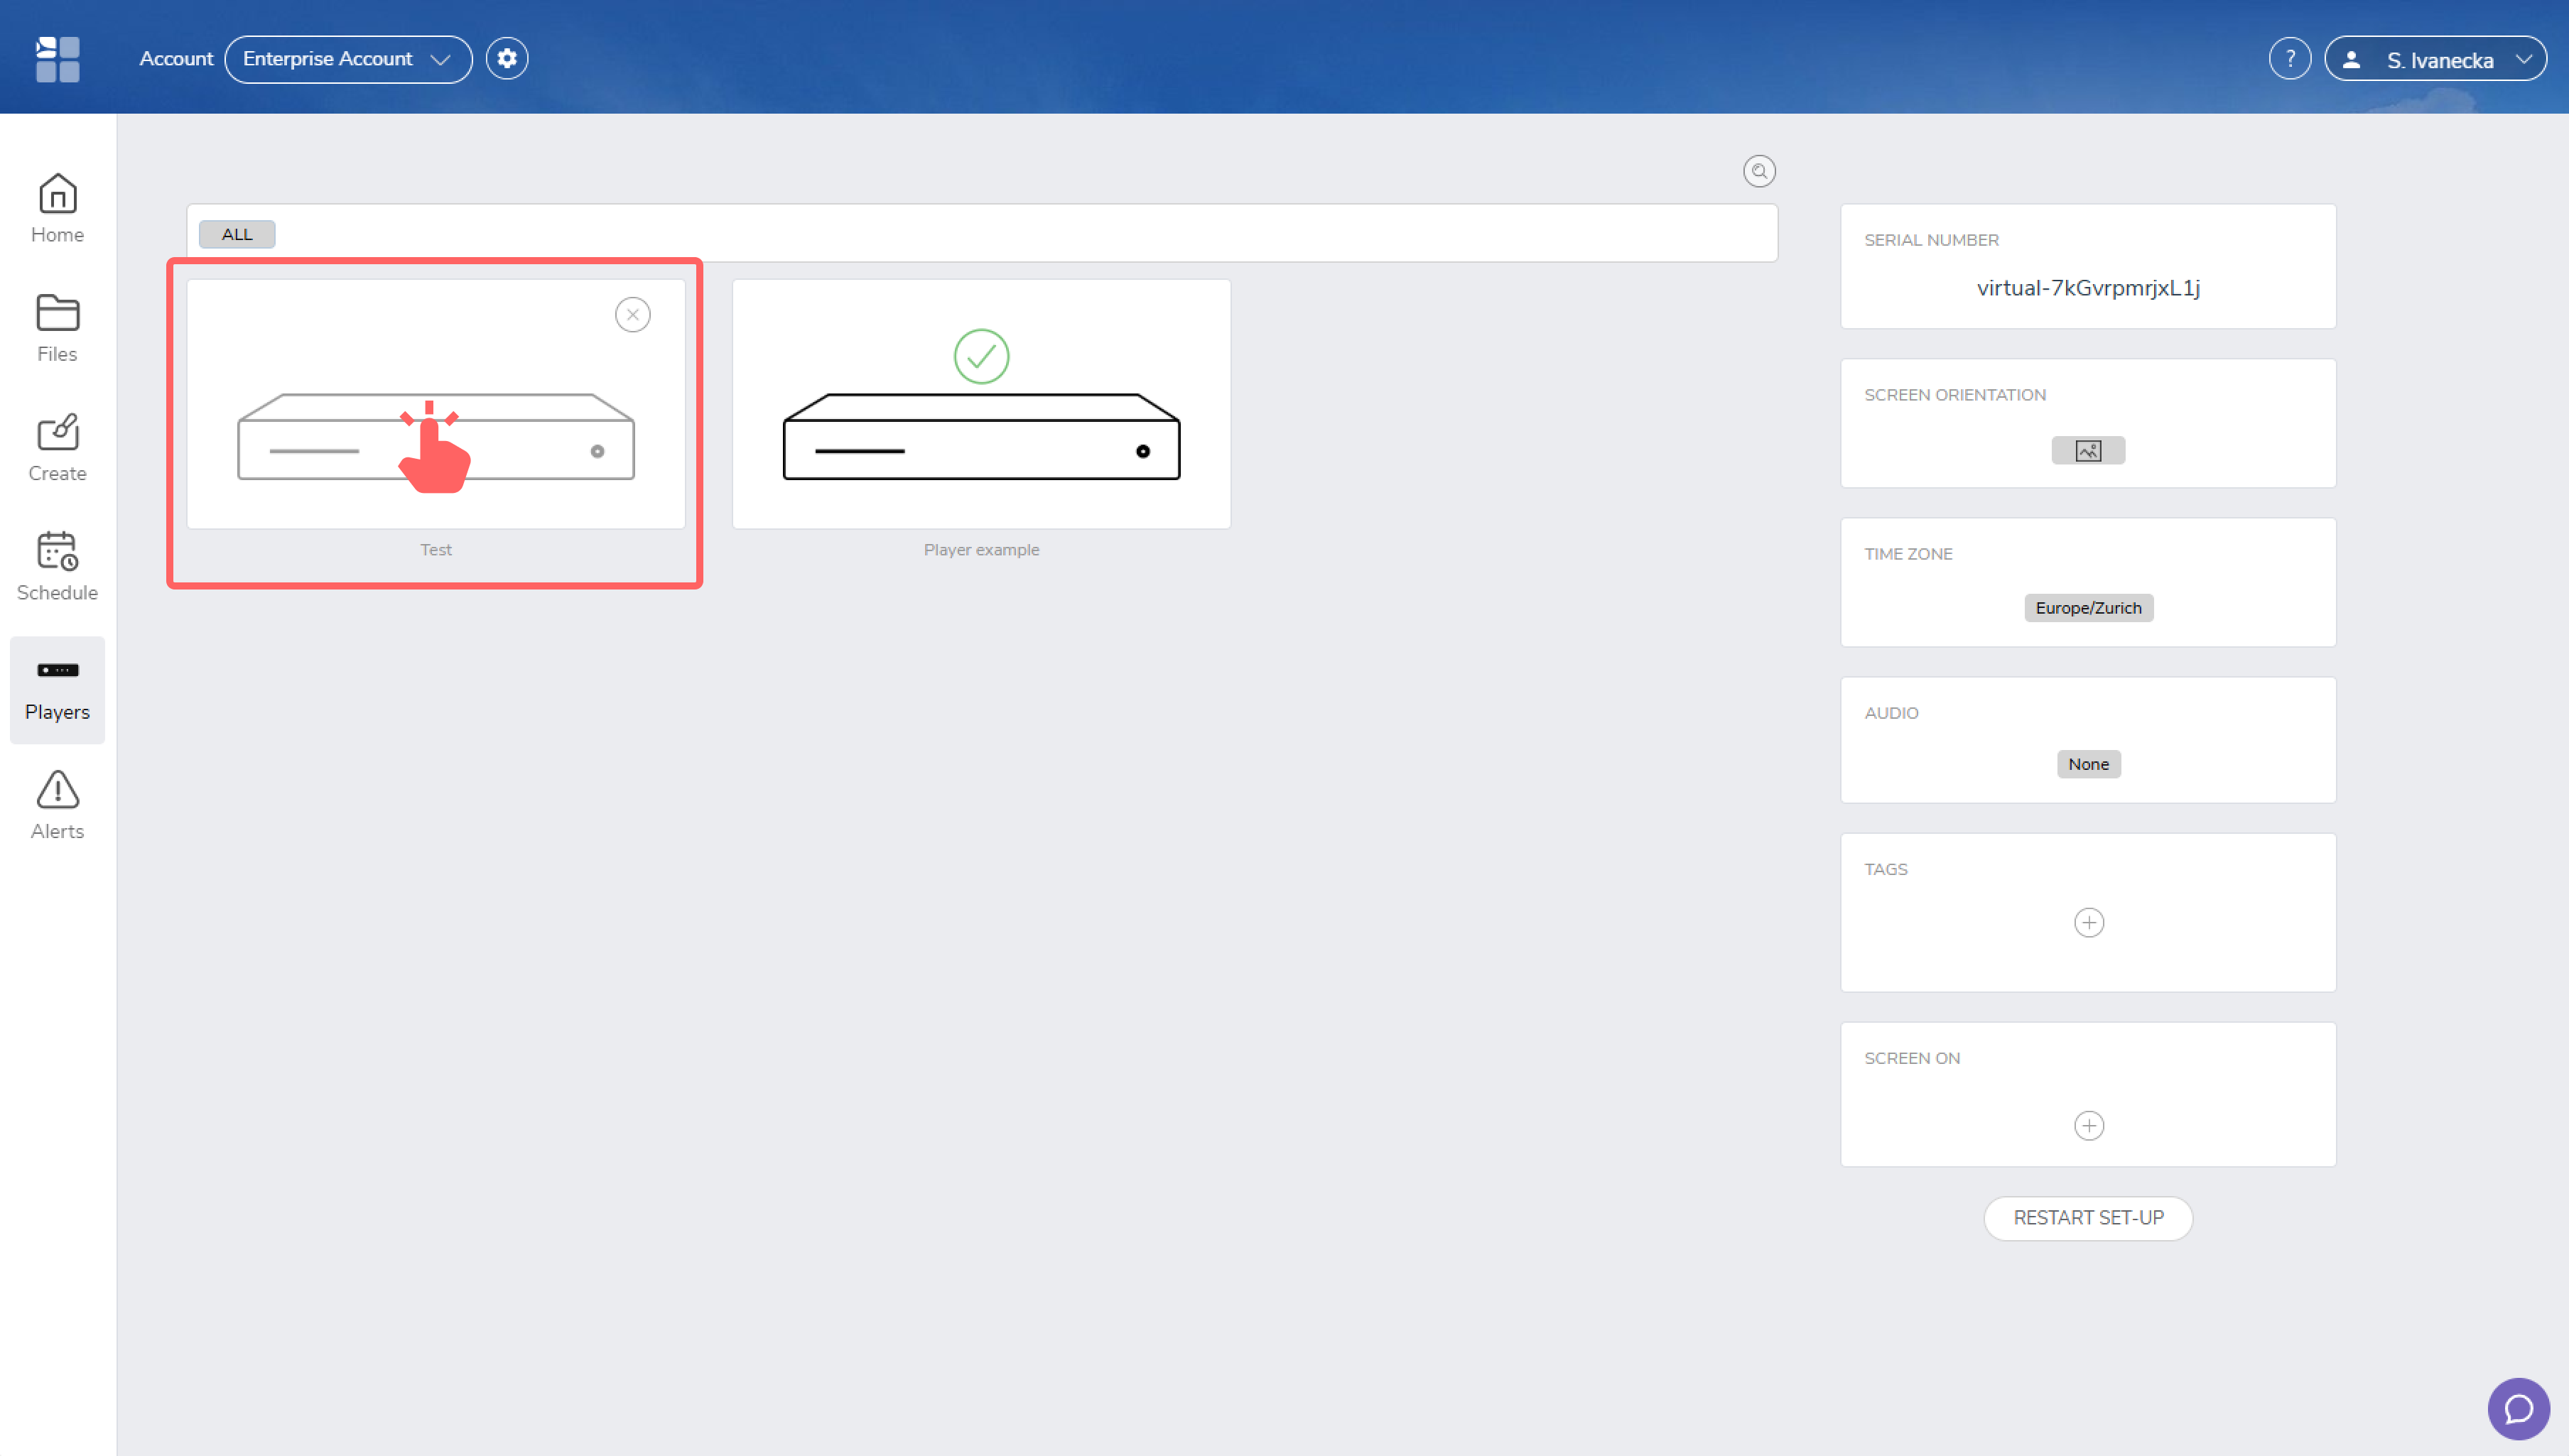Viewport: 2569px width, 1456px height.
Task: Select the Player example card
Action: pos(981,404)
